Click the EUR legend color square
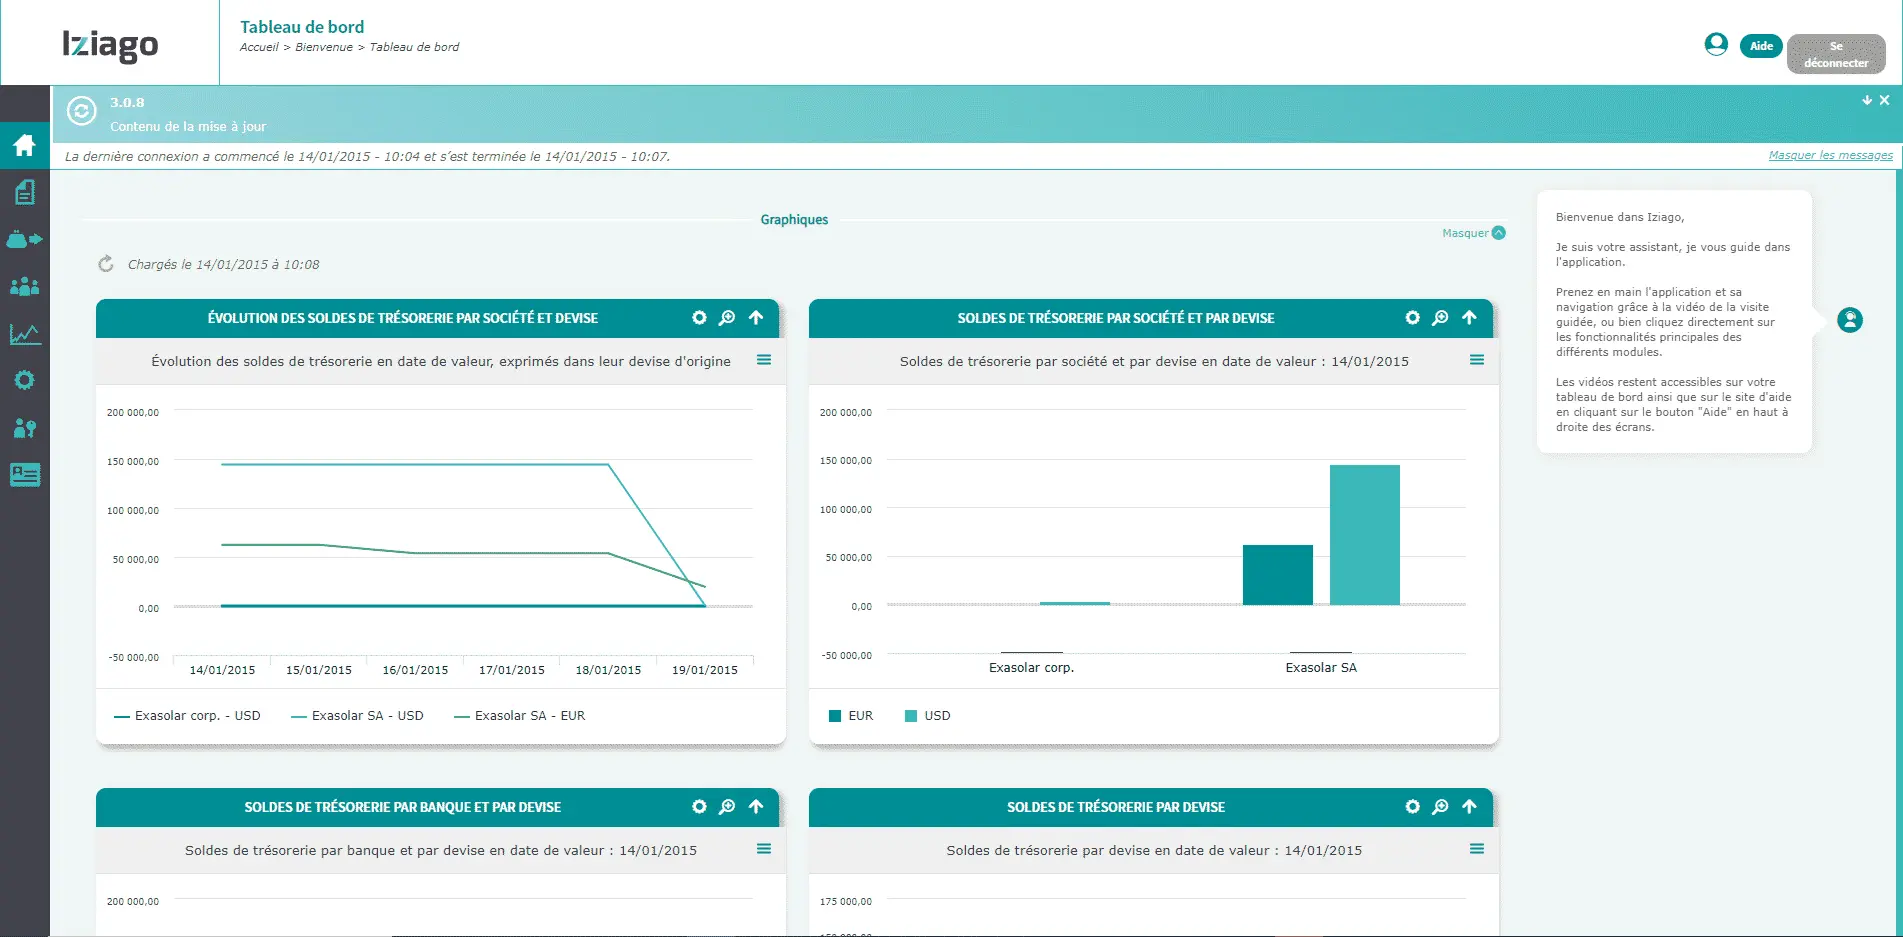The image size is (1903, 937). (835, 716)
